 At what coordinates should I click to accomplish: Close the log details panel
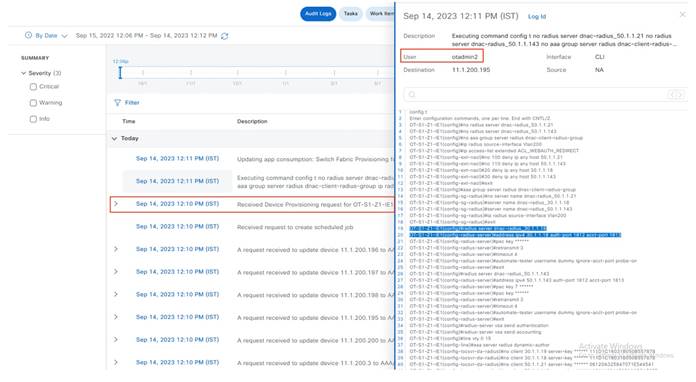tap(683, 15)
